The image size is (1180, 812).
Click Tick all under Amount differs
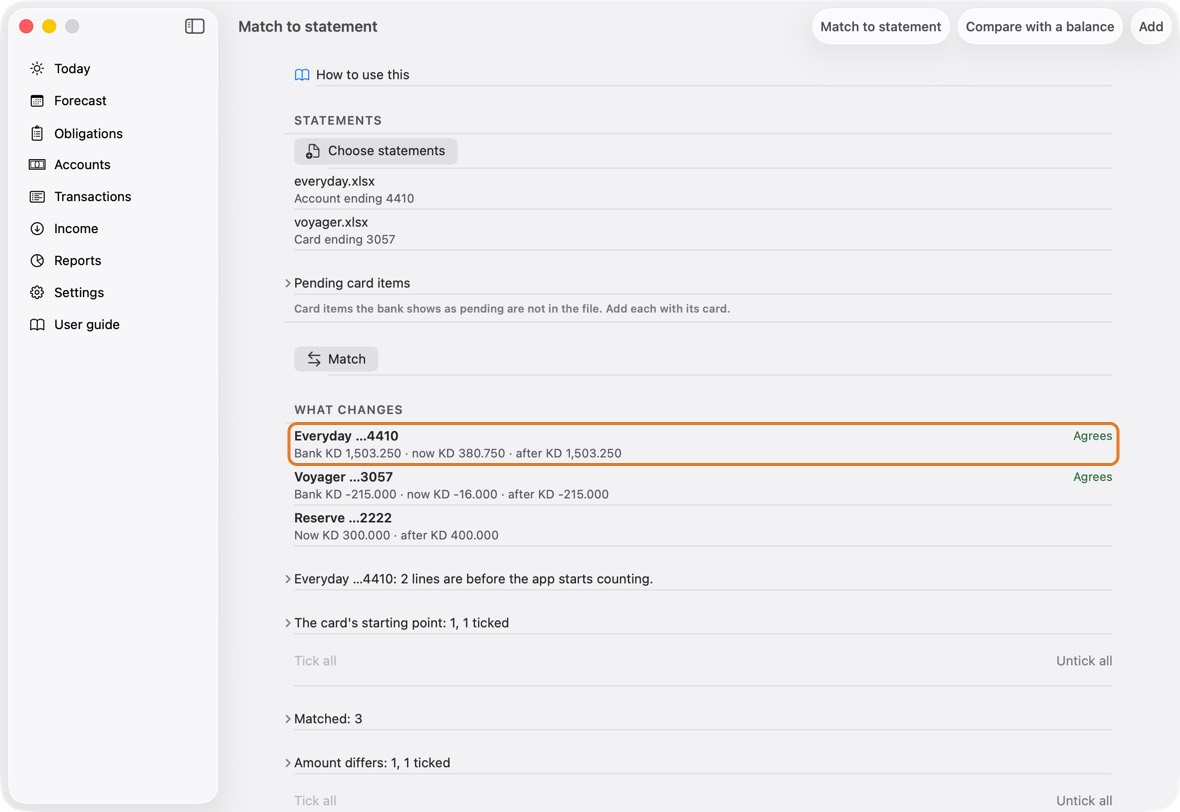[315, 801]
